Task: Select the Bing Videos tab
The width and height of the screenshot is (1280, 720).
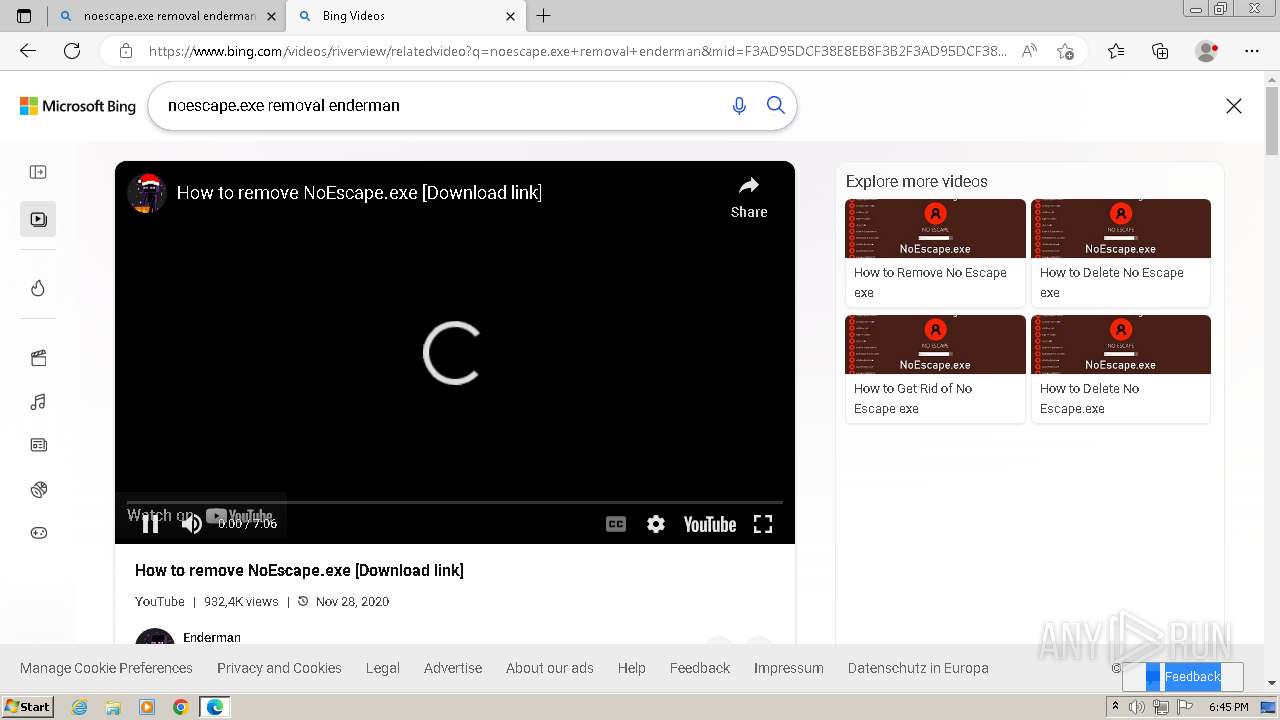Action: (x=405, y=16)
